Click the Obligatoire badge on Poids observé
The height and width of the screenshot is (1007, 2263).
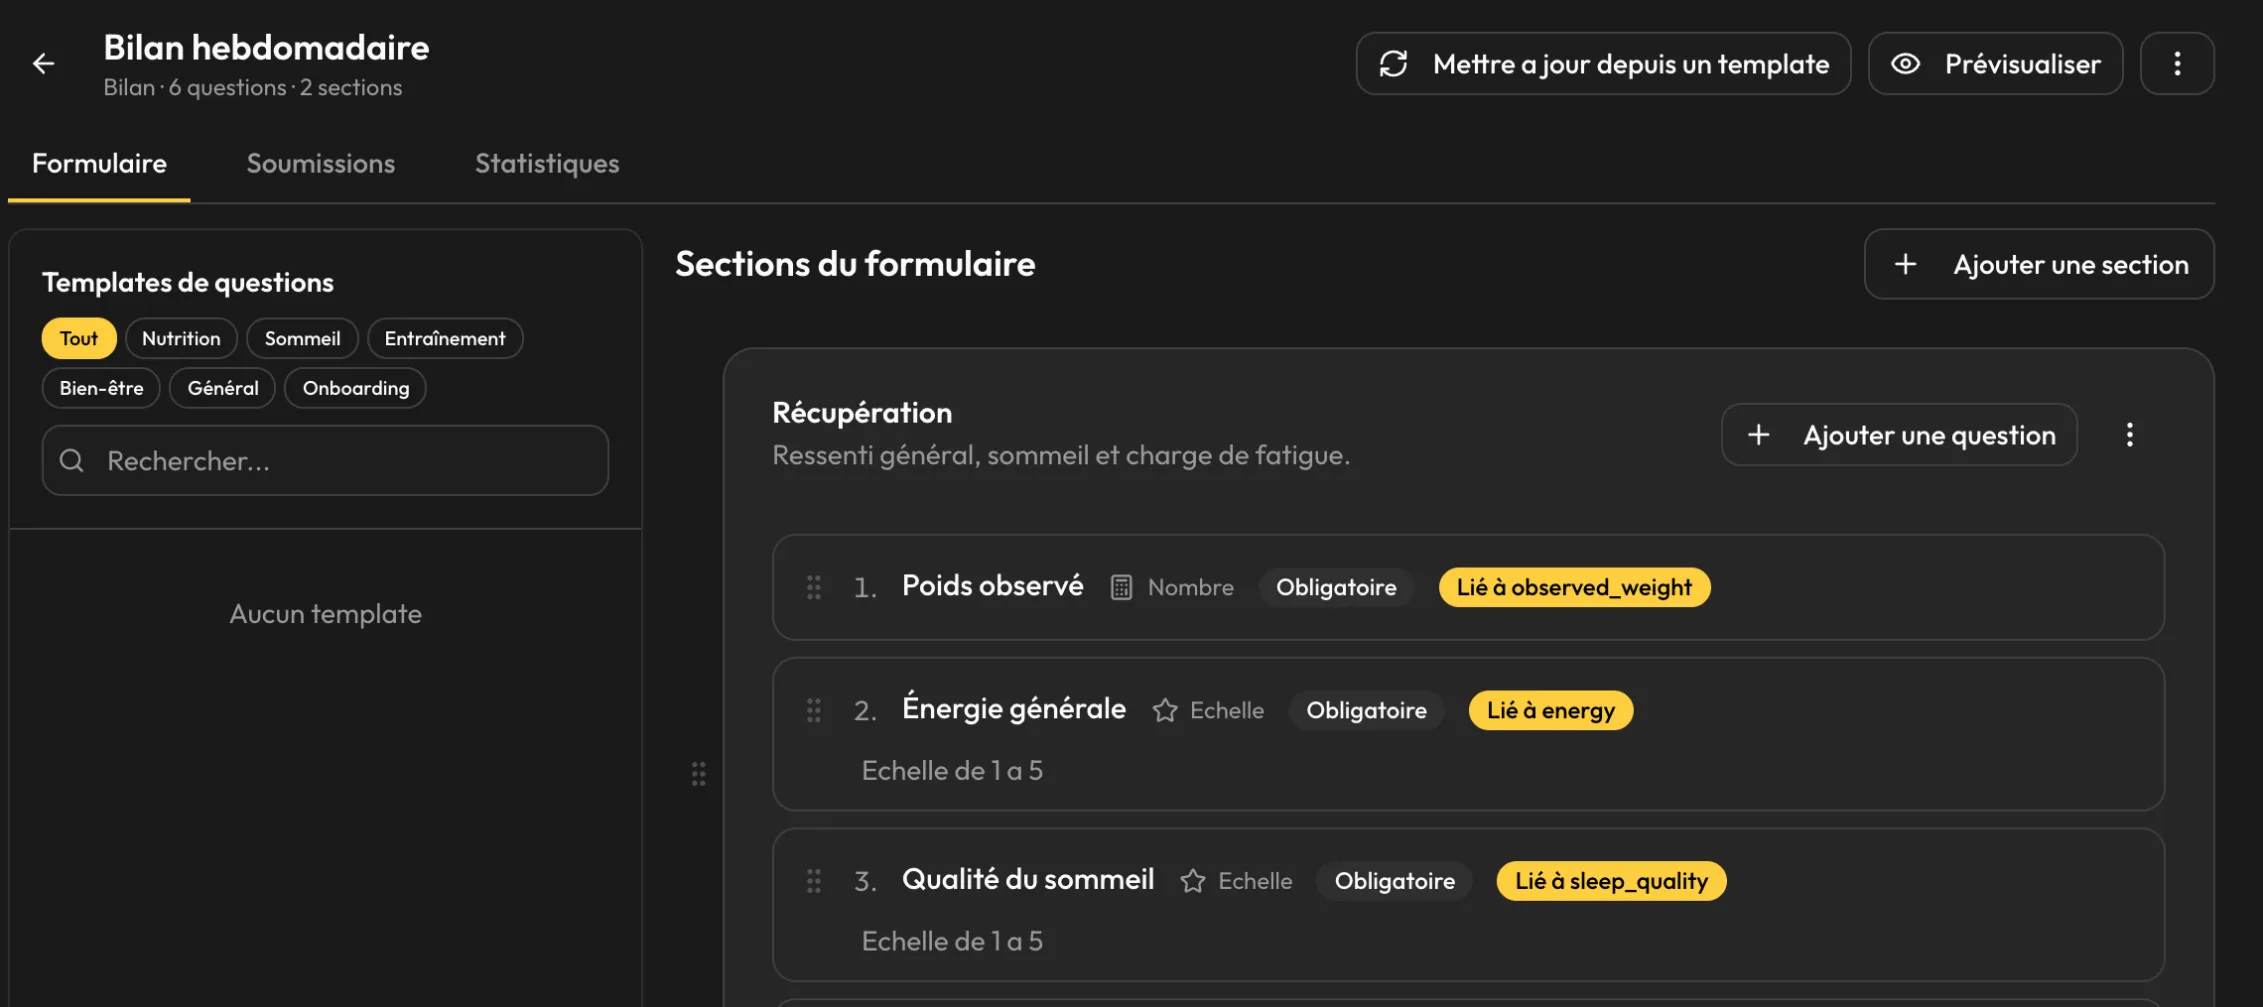point(1336,587)
